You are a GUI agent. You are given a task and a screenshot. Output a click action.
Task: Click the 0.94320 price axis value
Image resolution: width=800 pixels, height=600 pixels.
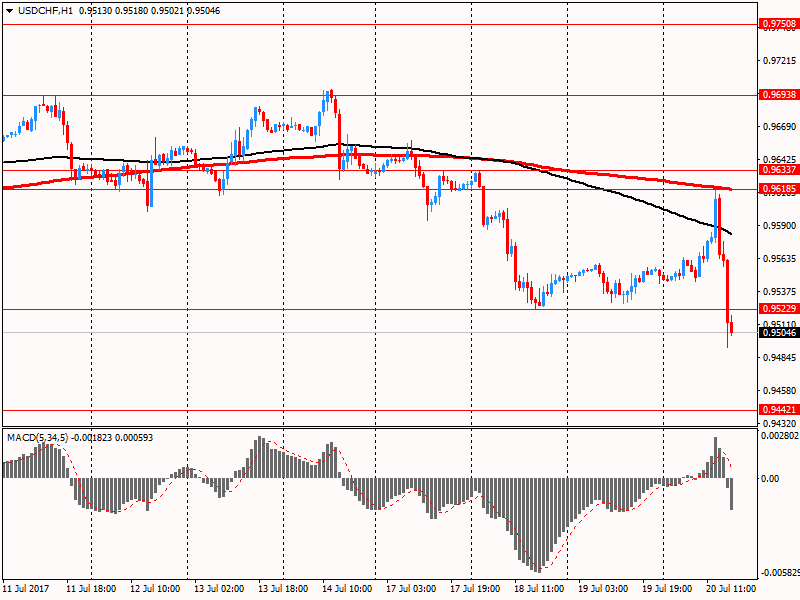tap(779, 423)
